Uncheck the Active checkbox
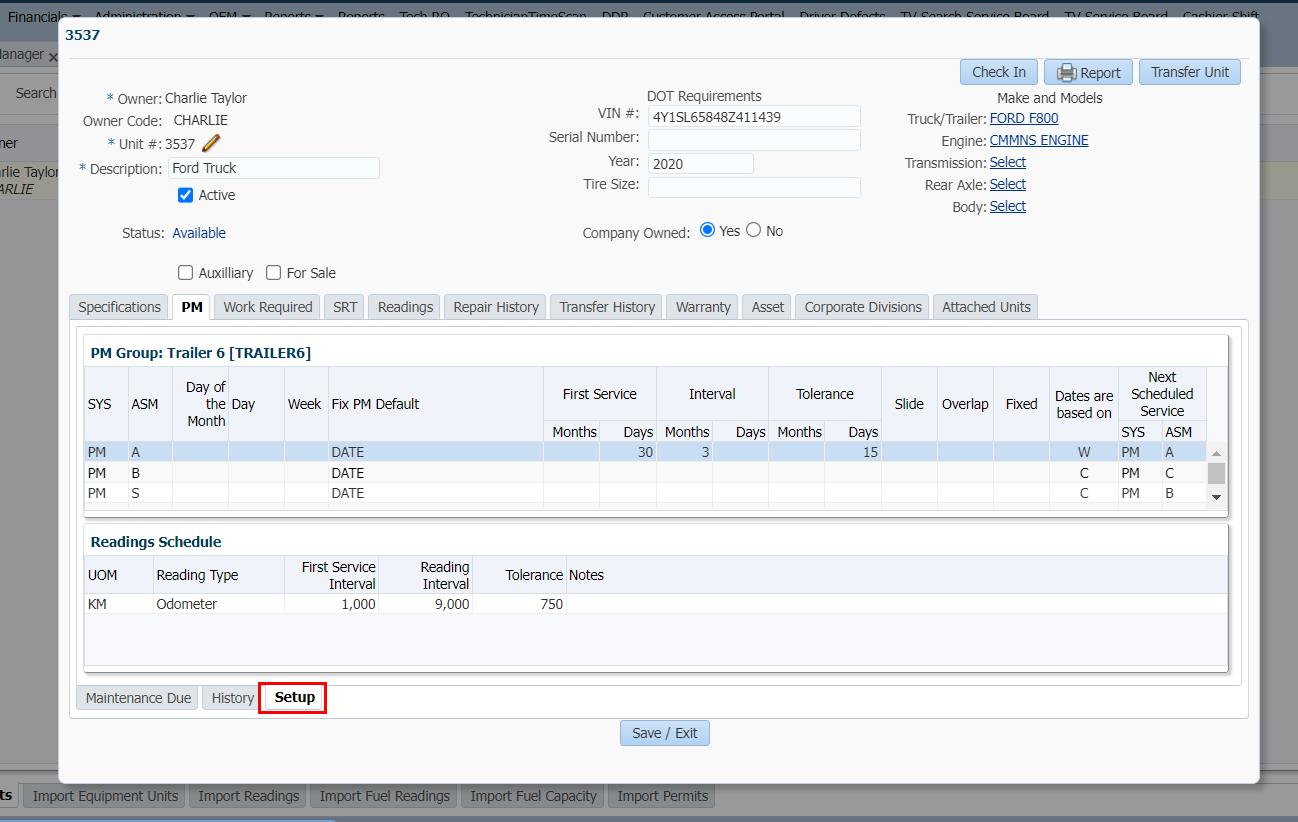This screenshot has height=822, width=1298. point(185,195)
